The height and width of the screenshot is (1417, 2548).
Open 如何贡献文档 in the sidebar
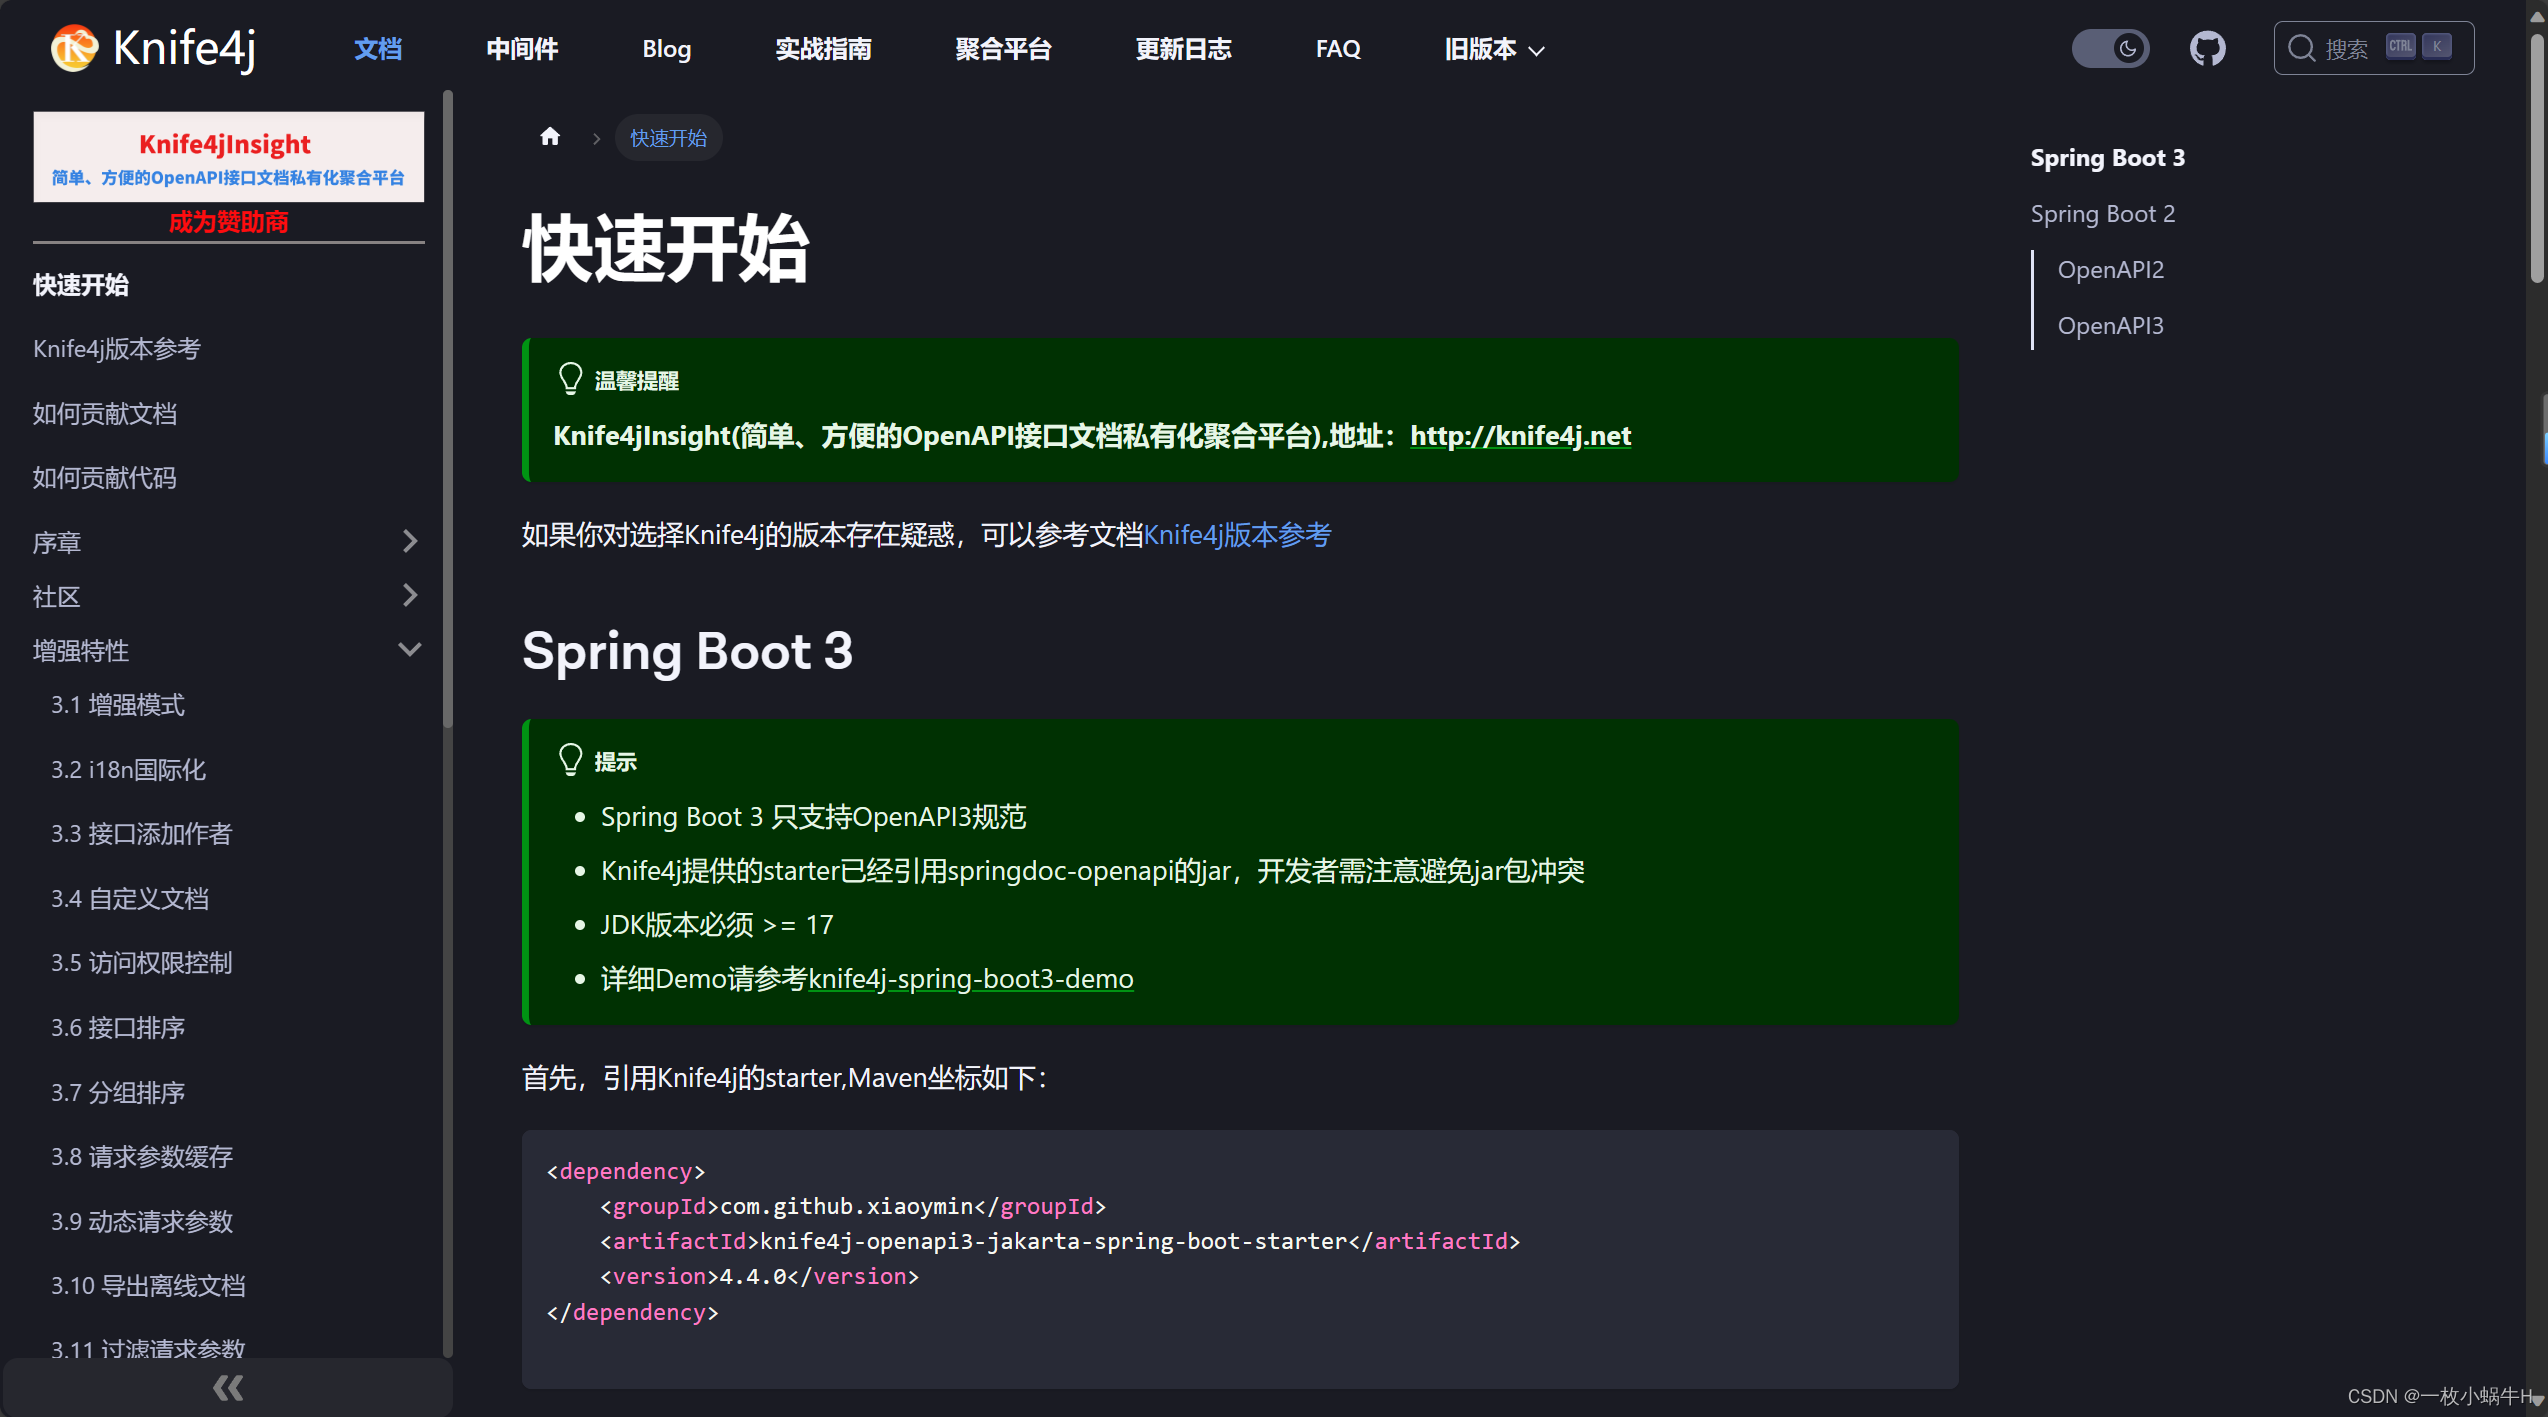click(105, 414)
